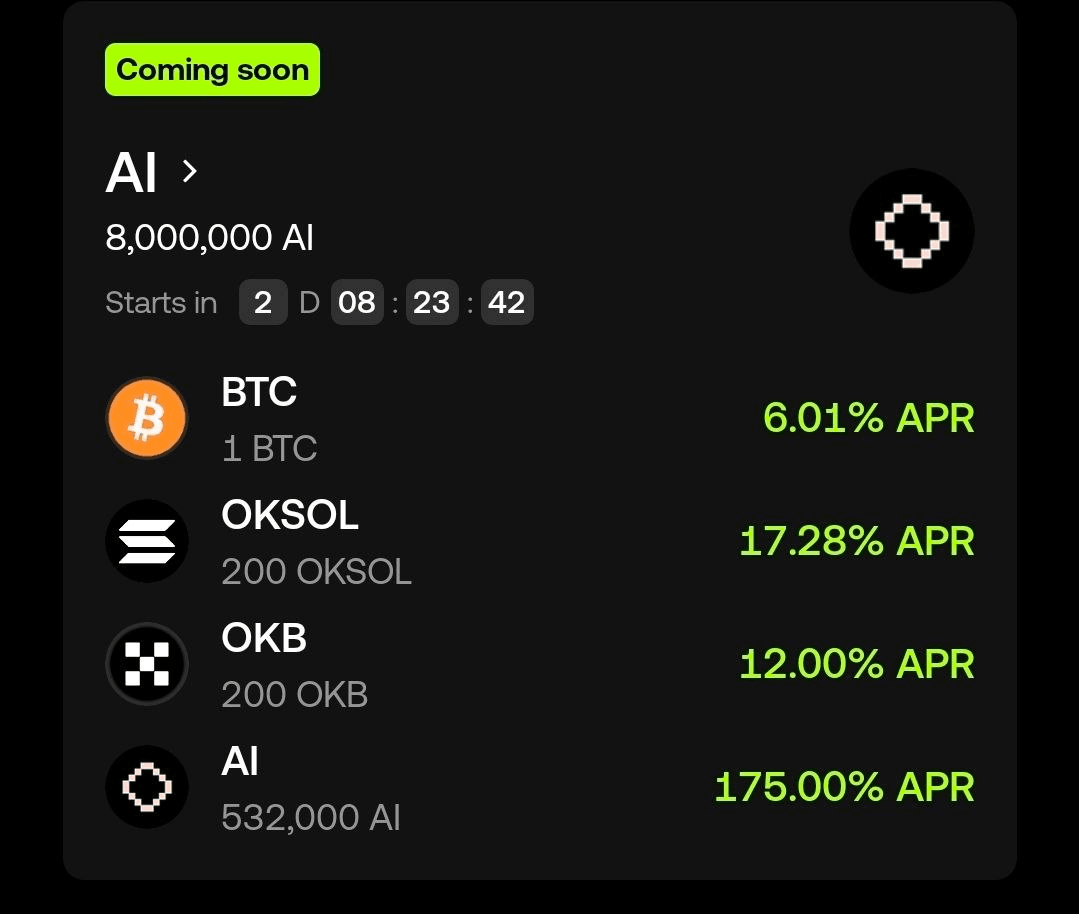Click the 8,000,000 AI total reward text
The height and width of the screenshot is (914, 1079).
pos(209,238)
